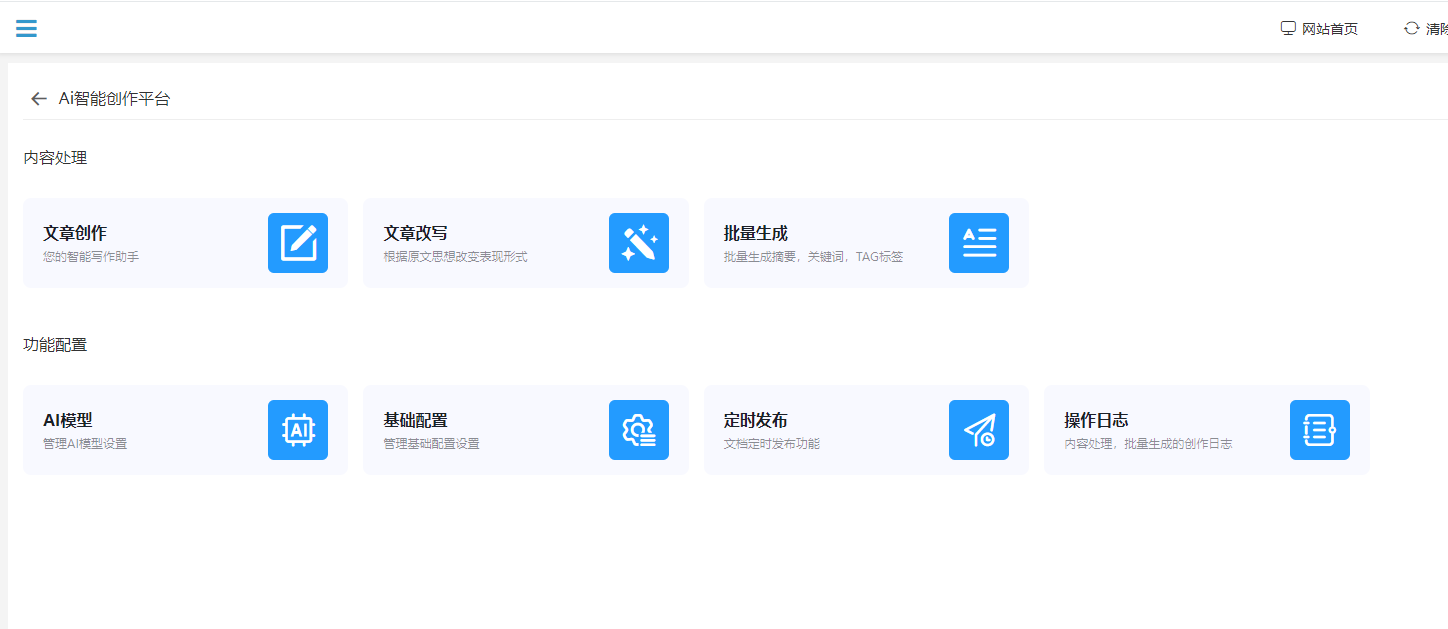Screen dimensions: 1448x629
Task: Open the 文章改写 card title
Action: (416, 233)
